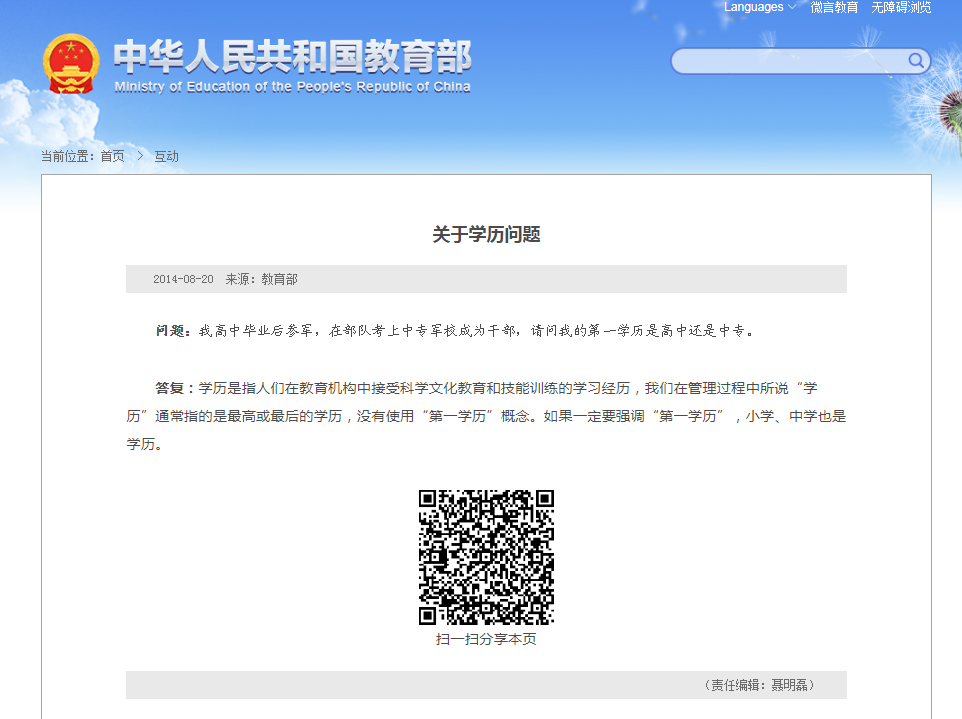This screenshot has width=962, height=719.
Task: Click the national emblem logo icon
Action: (69, 62)
